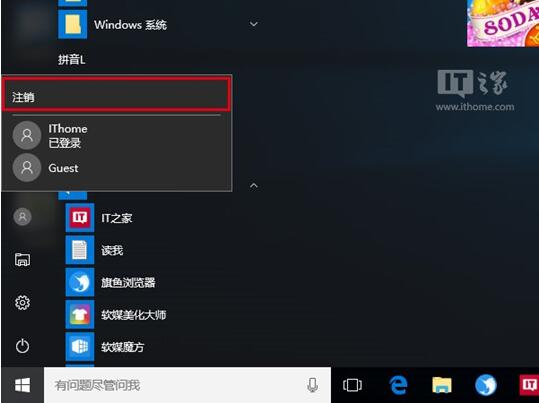
Task: Click the Windows 系统 folder icon
Action: click(x=73, y=24)
